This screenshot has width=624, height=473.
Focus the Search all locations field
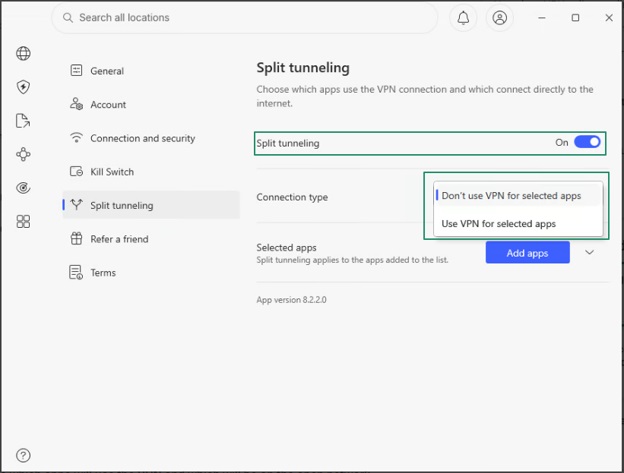(x=244, y=18)
